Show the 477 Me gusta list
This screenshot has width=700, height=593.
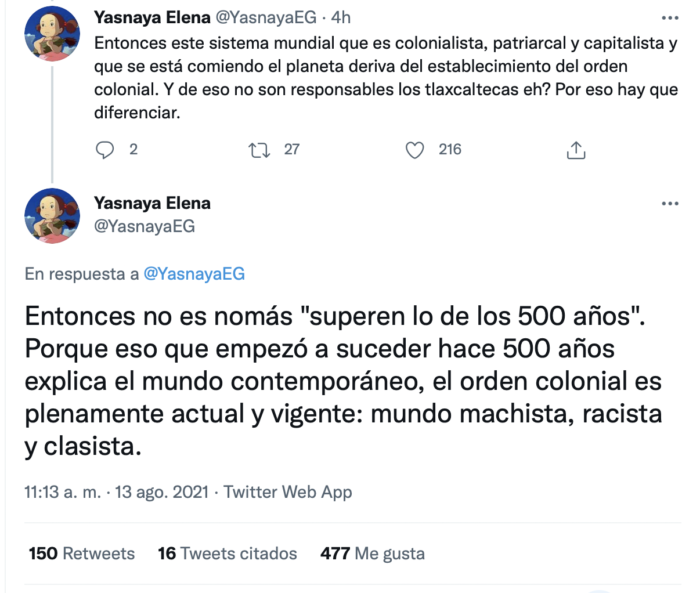click(372, 553)
